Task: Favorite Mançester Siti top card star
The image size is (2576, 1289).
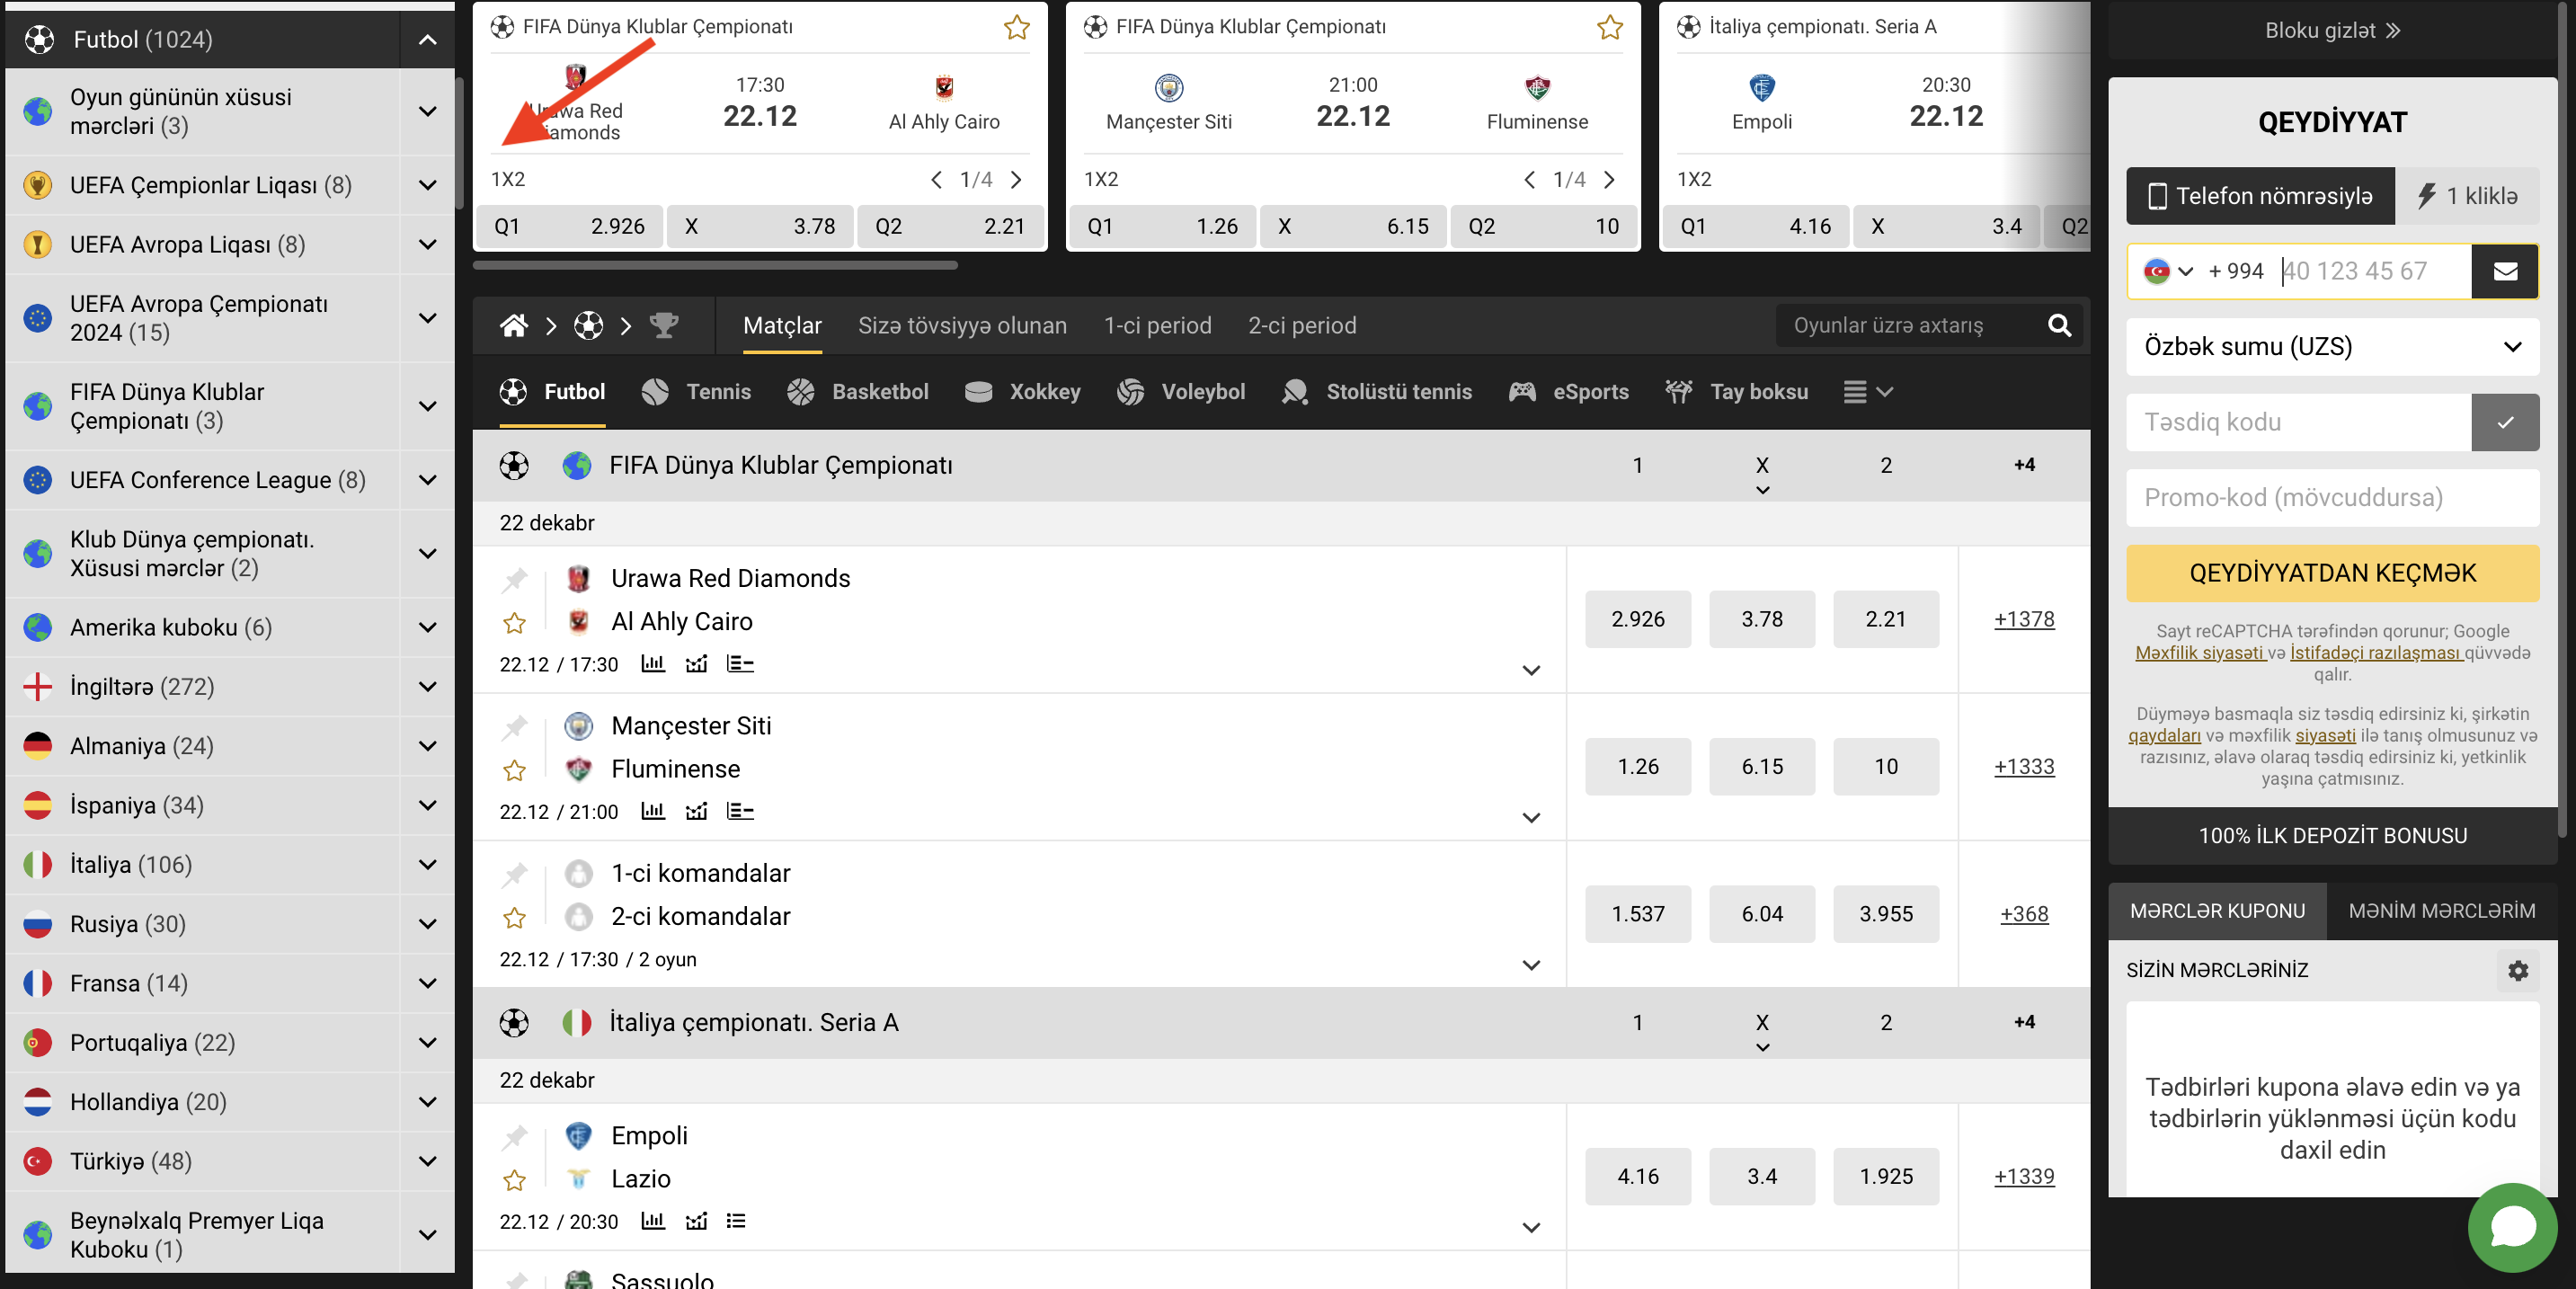Action: (1610, 27)
